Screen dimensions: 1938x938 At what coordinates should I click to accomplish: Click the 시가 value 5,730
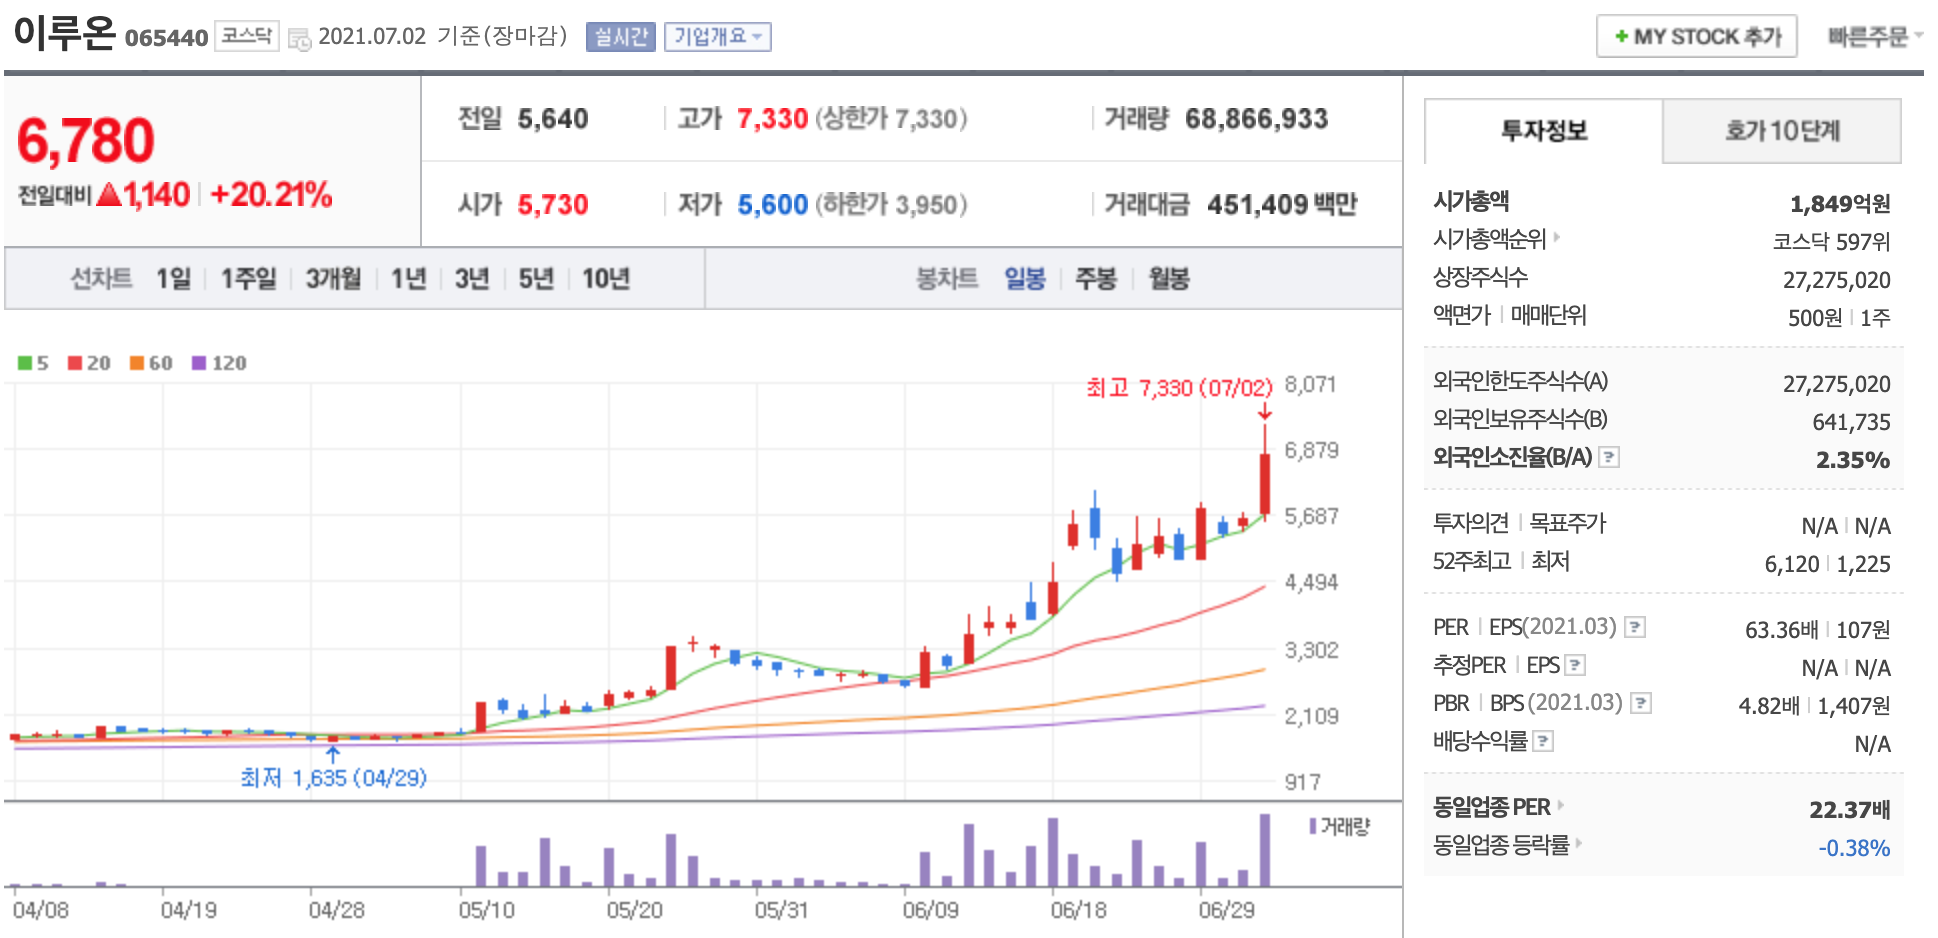pyautogui.click(x=553, y=205)
